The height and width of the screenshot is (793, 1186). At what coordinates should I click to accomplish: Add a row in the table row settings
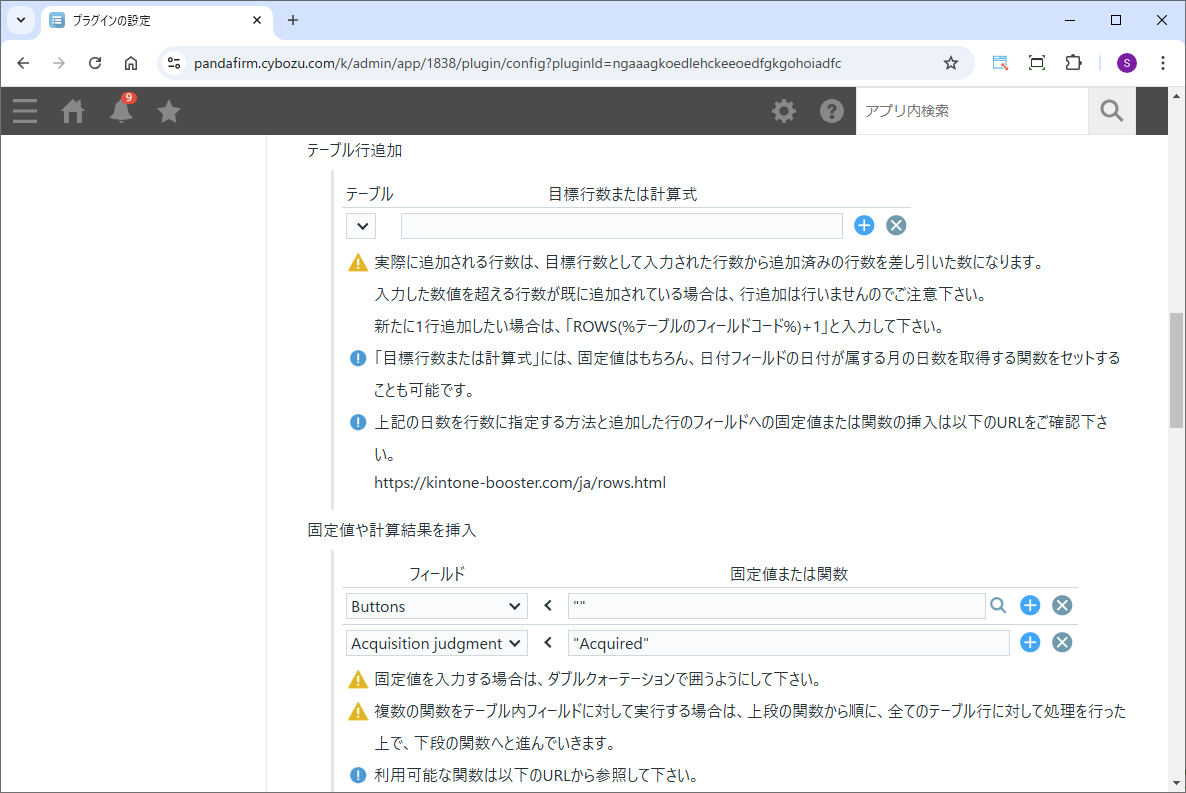(864, 225)
